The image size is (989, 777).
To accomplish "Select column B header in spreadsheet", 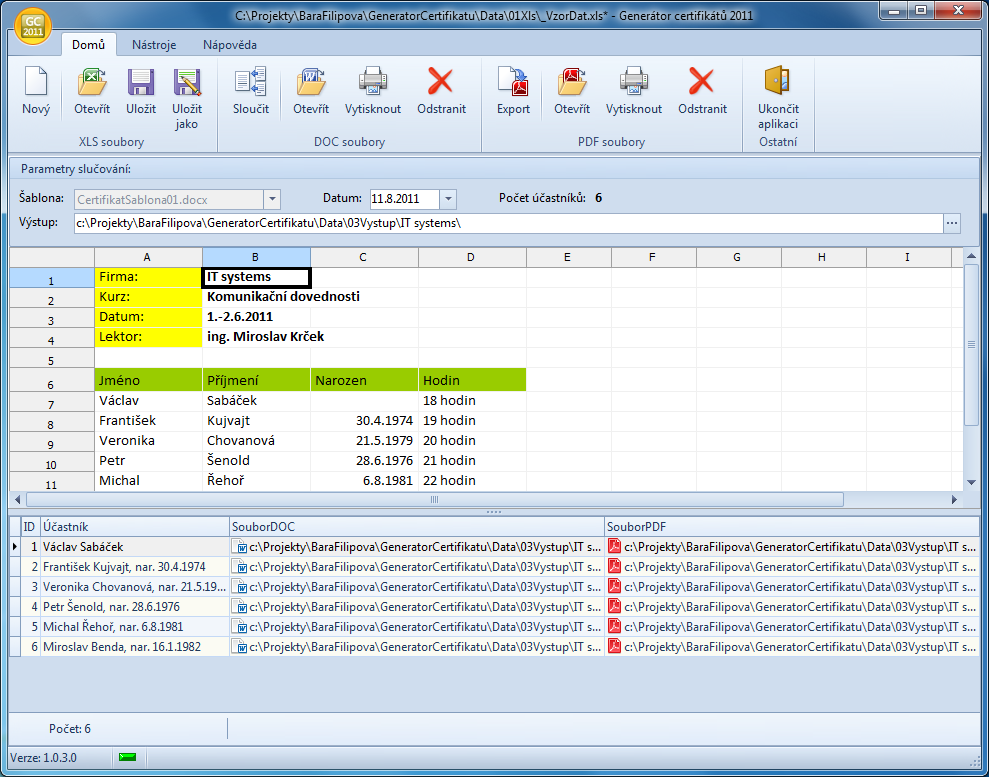I will click(256, 257).
